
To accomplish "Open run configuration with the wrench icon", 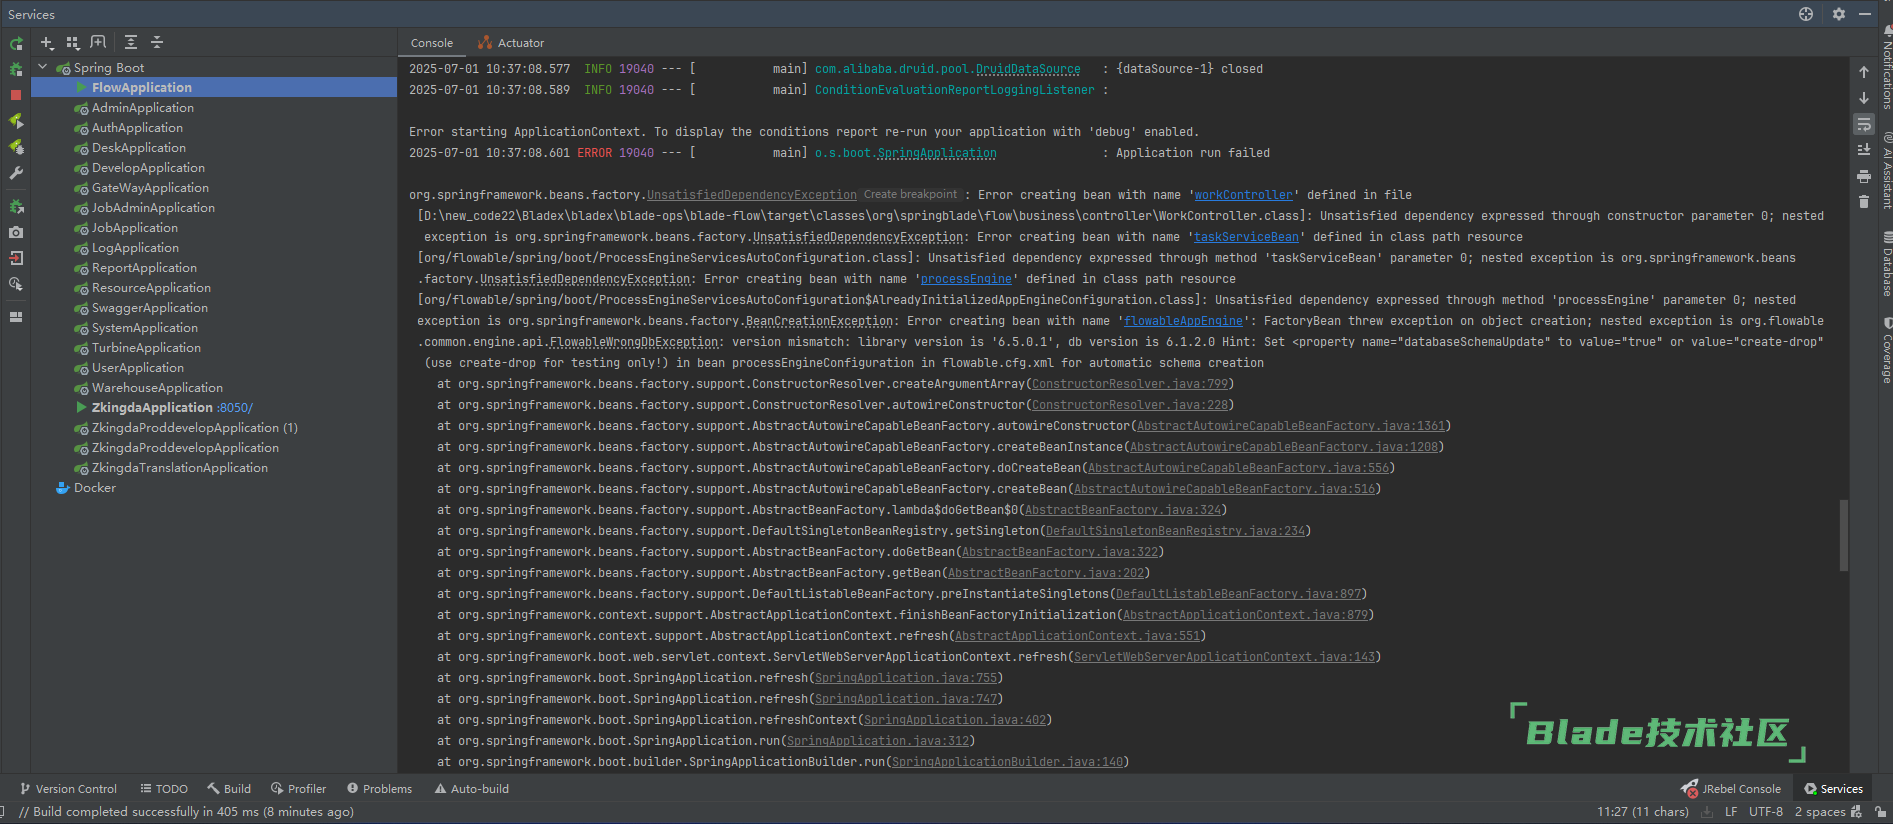I will (16, 173).
